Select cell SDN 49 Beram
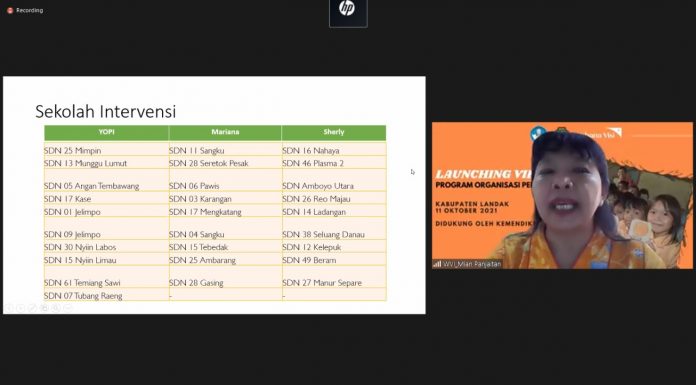The width and height of the screenshot is (696, 385). (334, 259)
